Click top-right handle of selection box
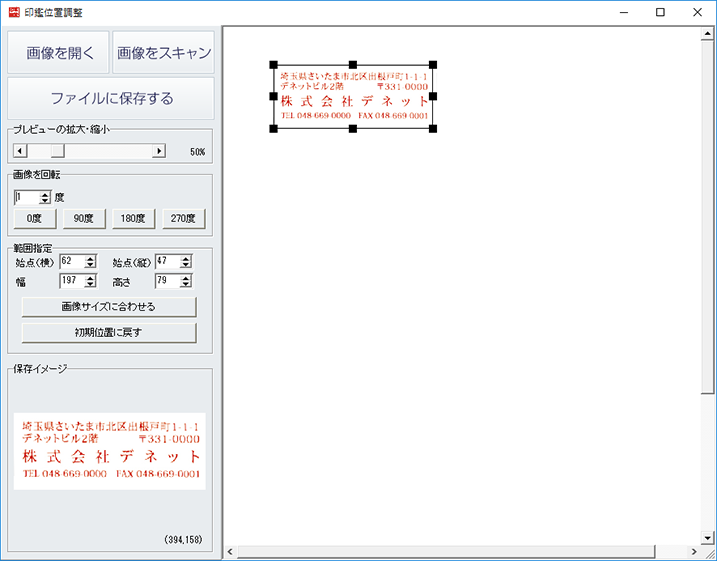Screen dimensions: 717x561 pyautogui.click(x=433, y=65)
